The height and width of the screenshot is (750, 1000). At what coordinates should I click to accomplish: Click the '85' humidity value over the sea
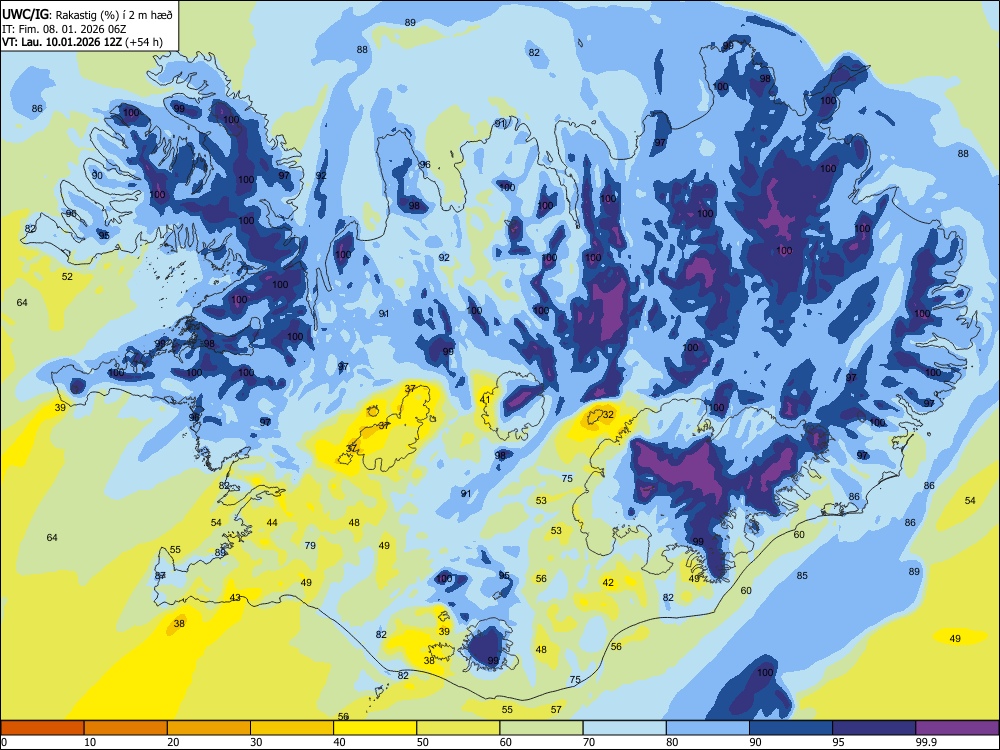tap(802, 575)
